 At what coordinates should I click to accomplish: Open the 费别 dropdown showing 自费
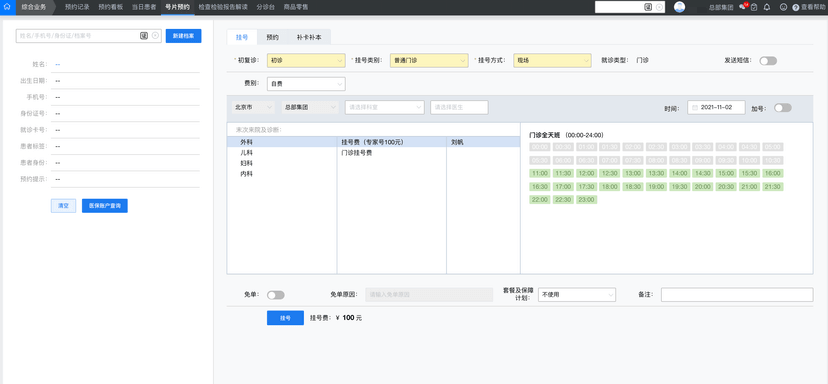click(306, 84)
